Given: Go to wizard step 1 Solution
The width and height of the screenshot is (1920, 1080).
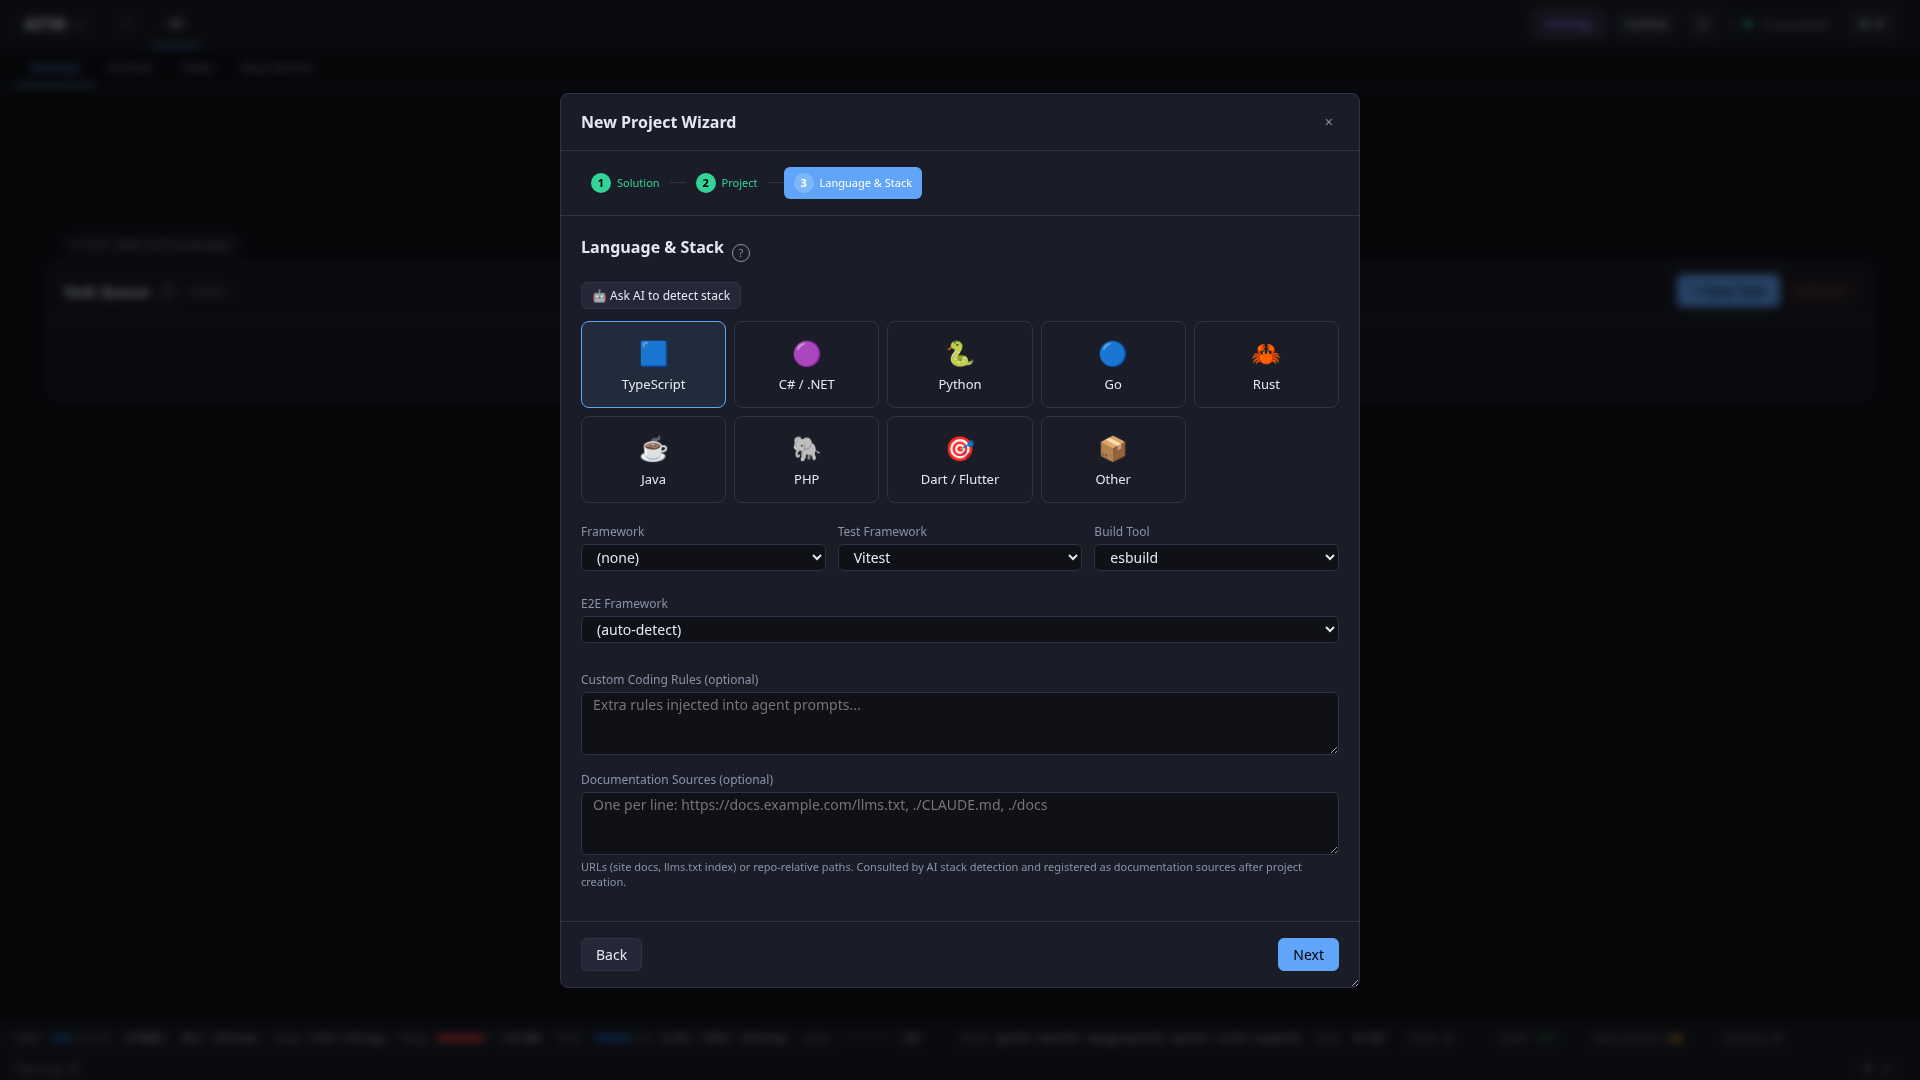Looking at the screenshot, I should [625, 183].
